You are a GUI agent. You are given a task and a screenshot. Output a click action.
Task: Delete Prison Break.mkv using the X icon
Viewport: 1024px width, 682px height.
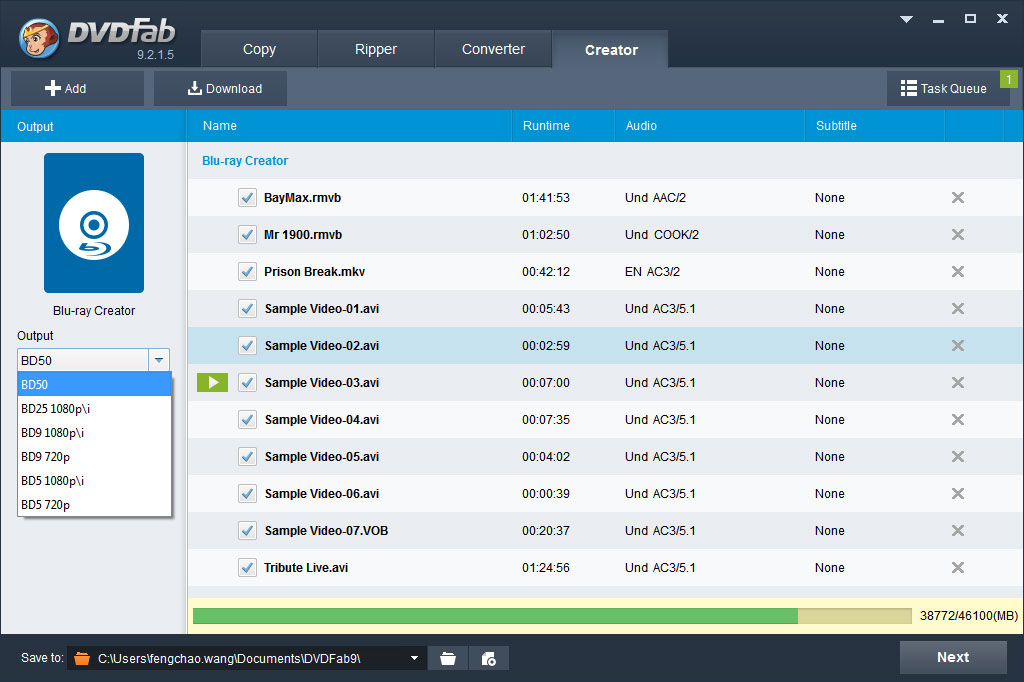957,272
